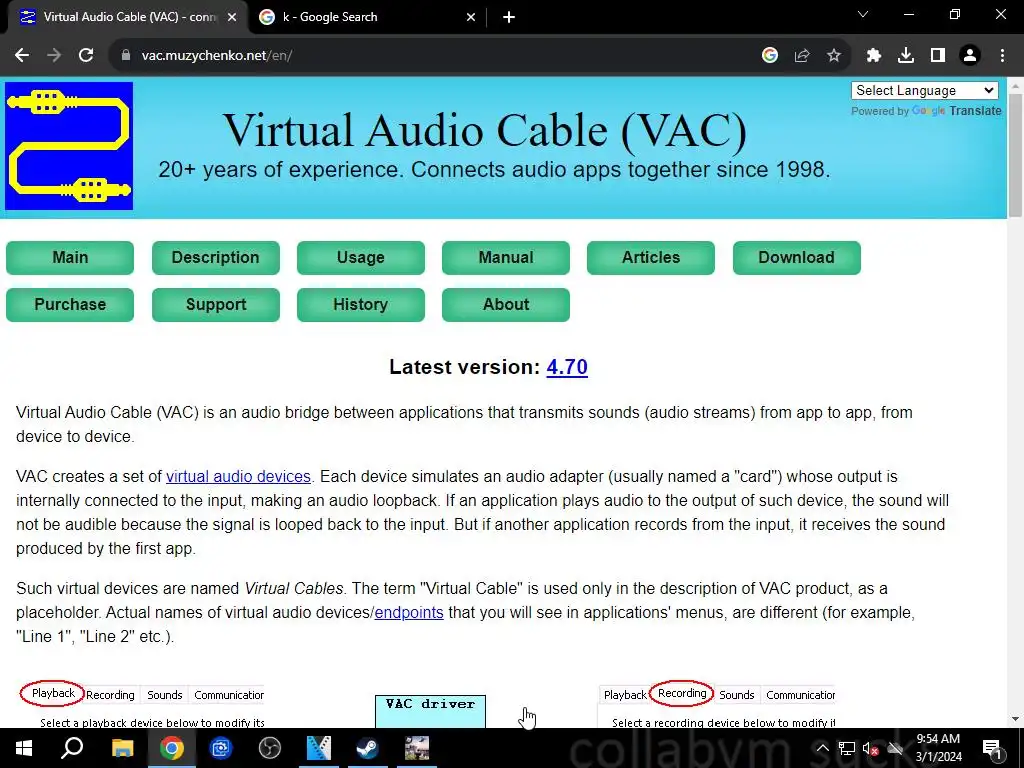Open the Chrome profile avatar
1024x768 pixels.
[x=970, y=56]
